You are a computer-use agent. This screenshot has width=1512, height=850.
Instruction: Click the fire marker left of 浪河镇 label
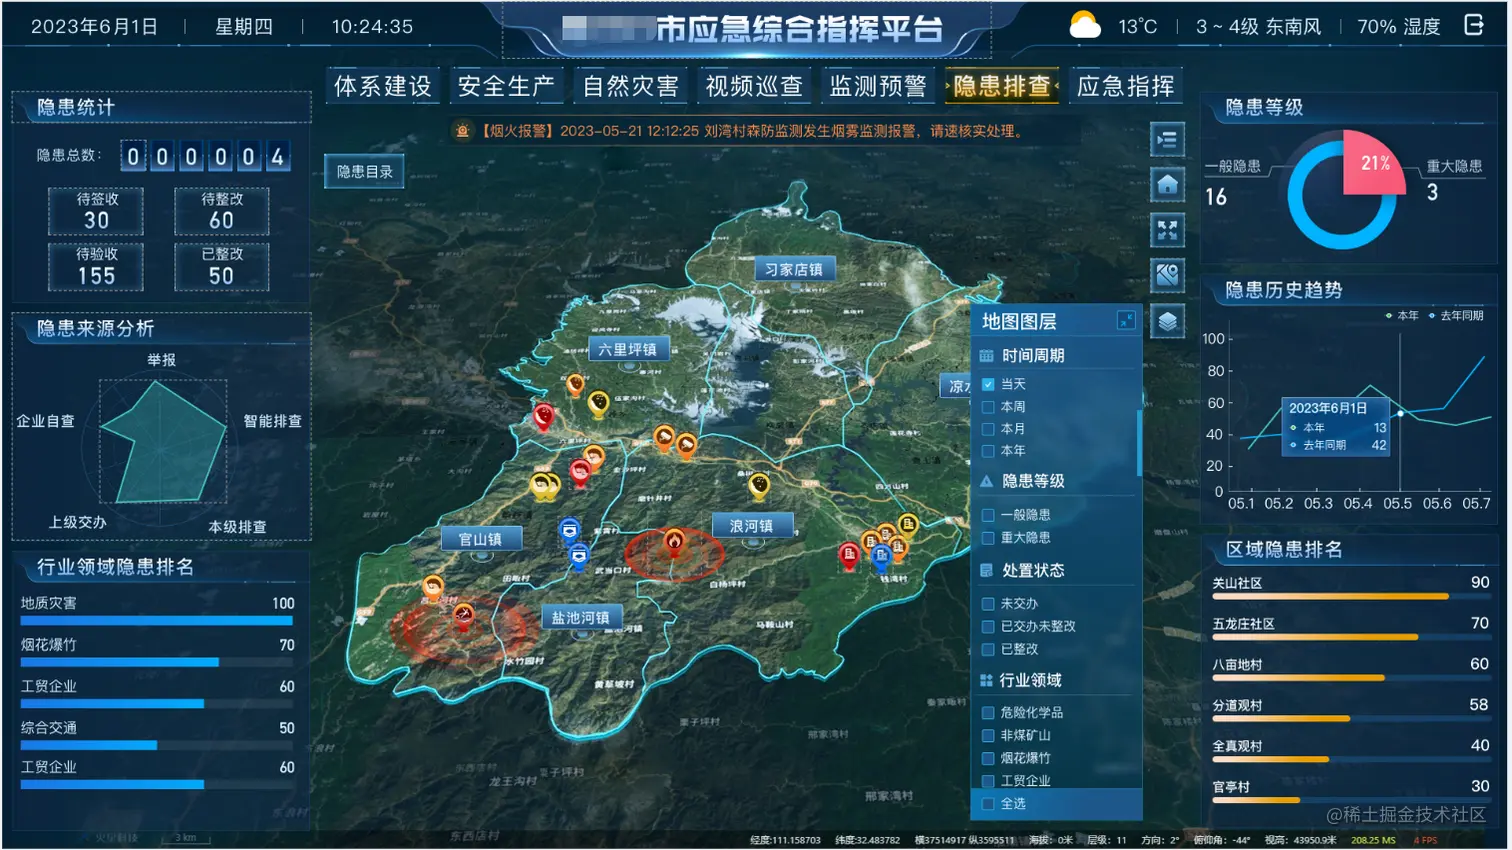[674, 543]
